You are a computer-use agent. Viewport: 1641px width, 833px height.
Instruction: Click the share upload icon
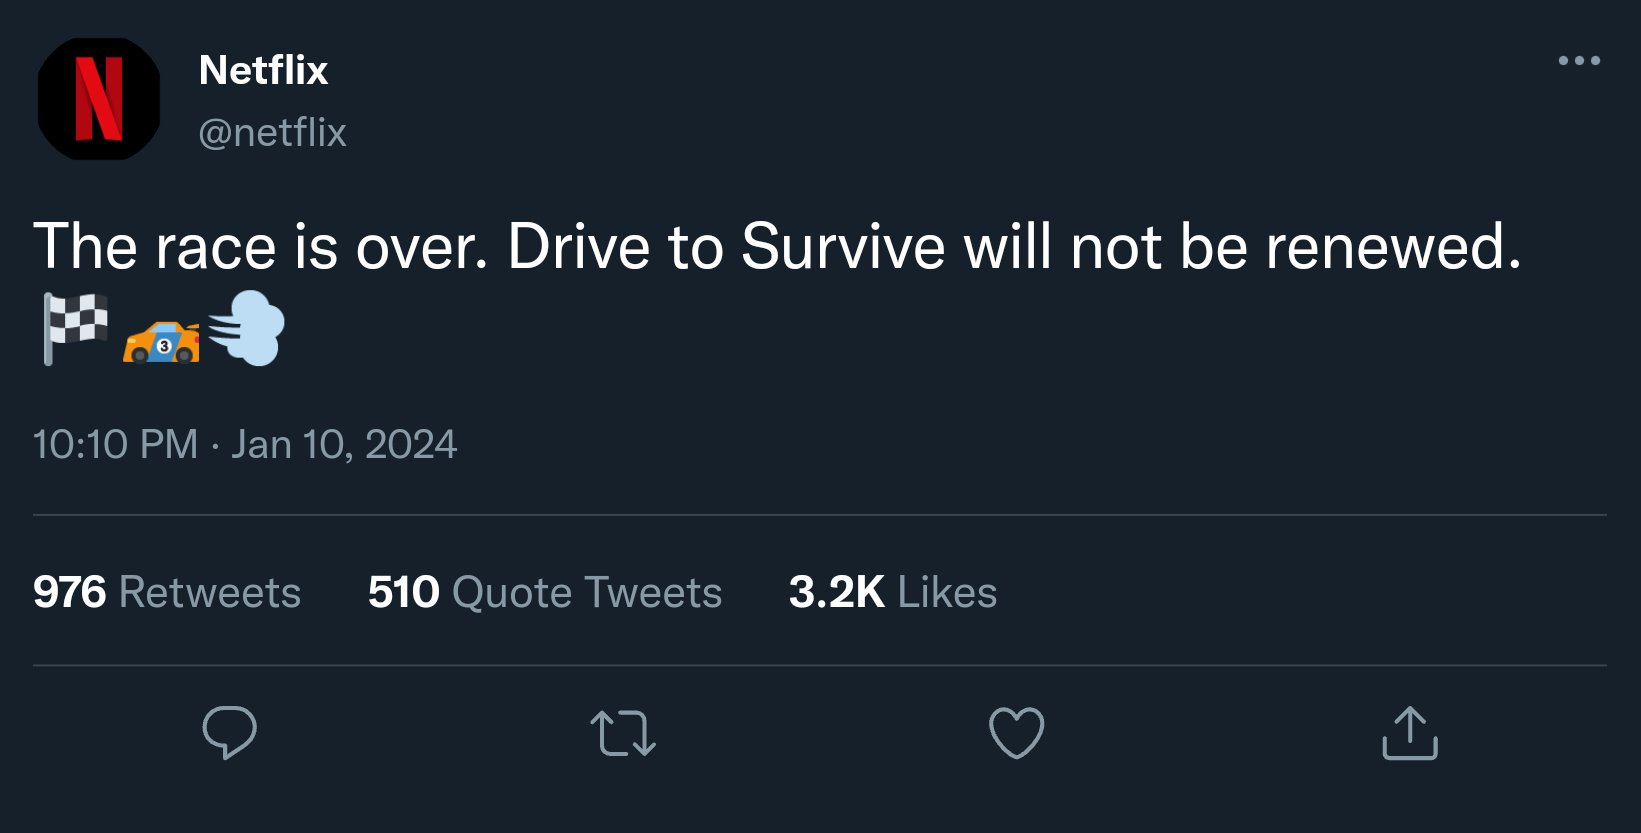[1410, 732]
